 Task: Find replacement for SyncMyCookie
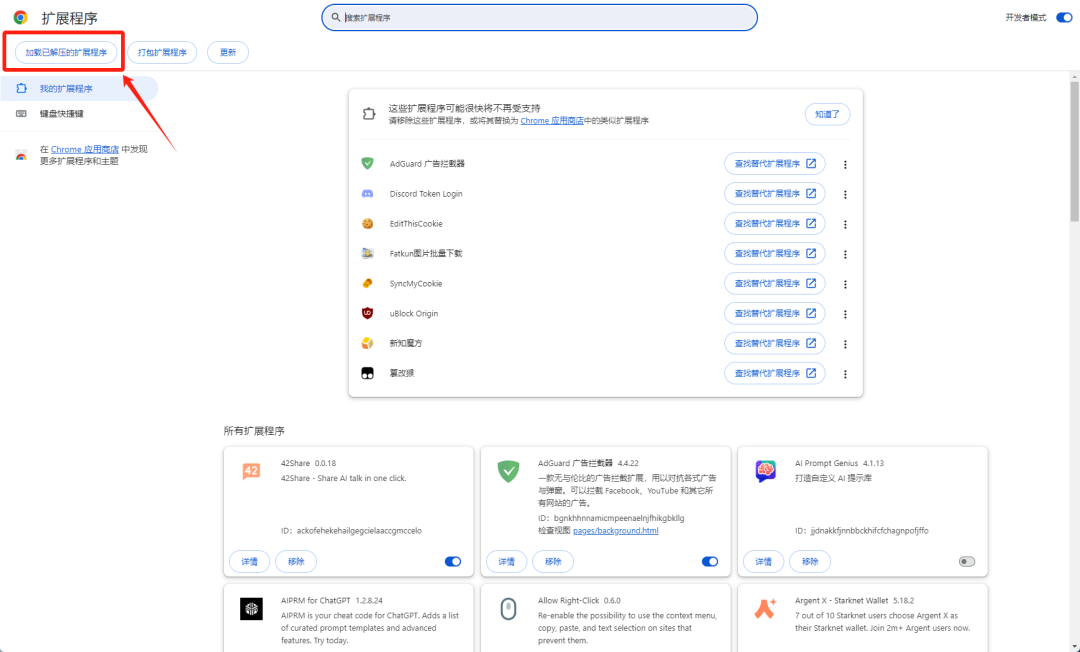(775, 283)
